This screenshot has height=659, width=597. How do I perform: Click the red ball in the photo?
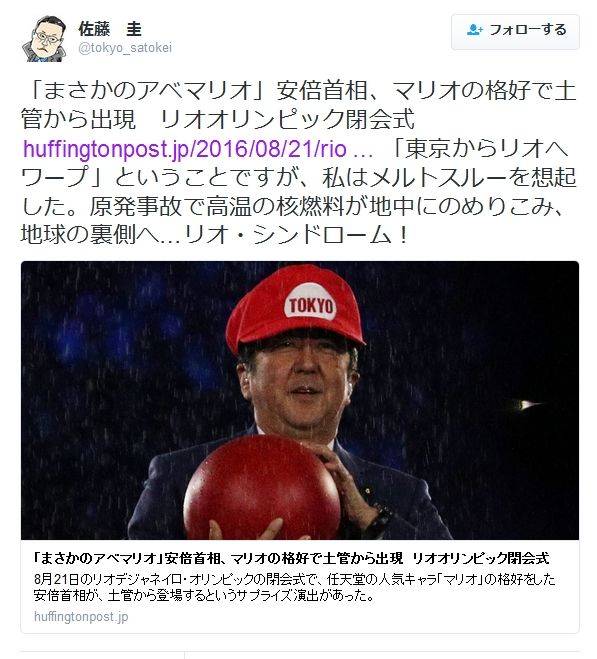(x=262, y=489)
